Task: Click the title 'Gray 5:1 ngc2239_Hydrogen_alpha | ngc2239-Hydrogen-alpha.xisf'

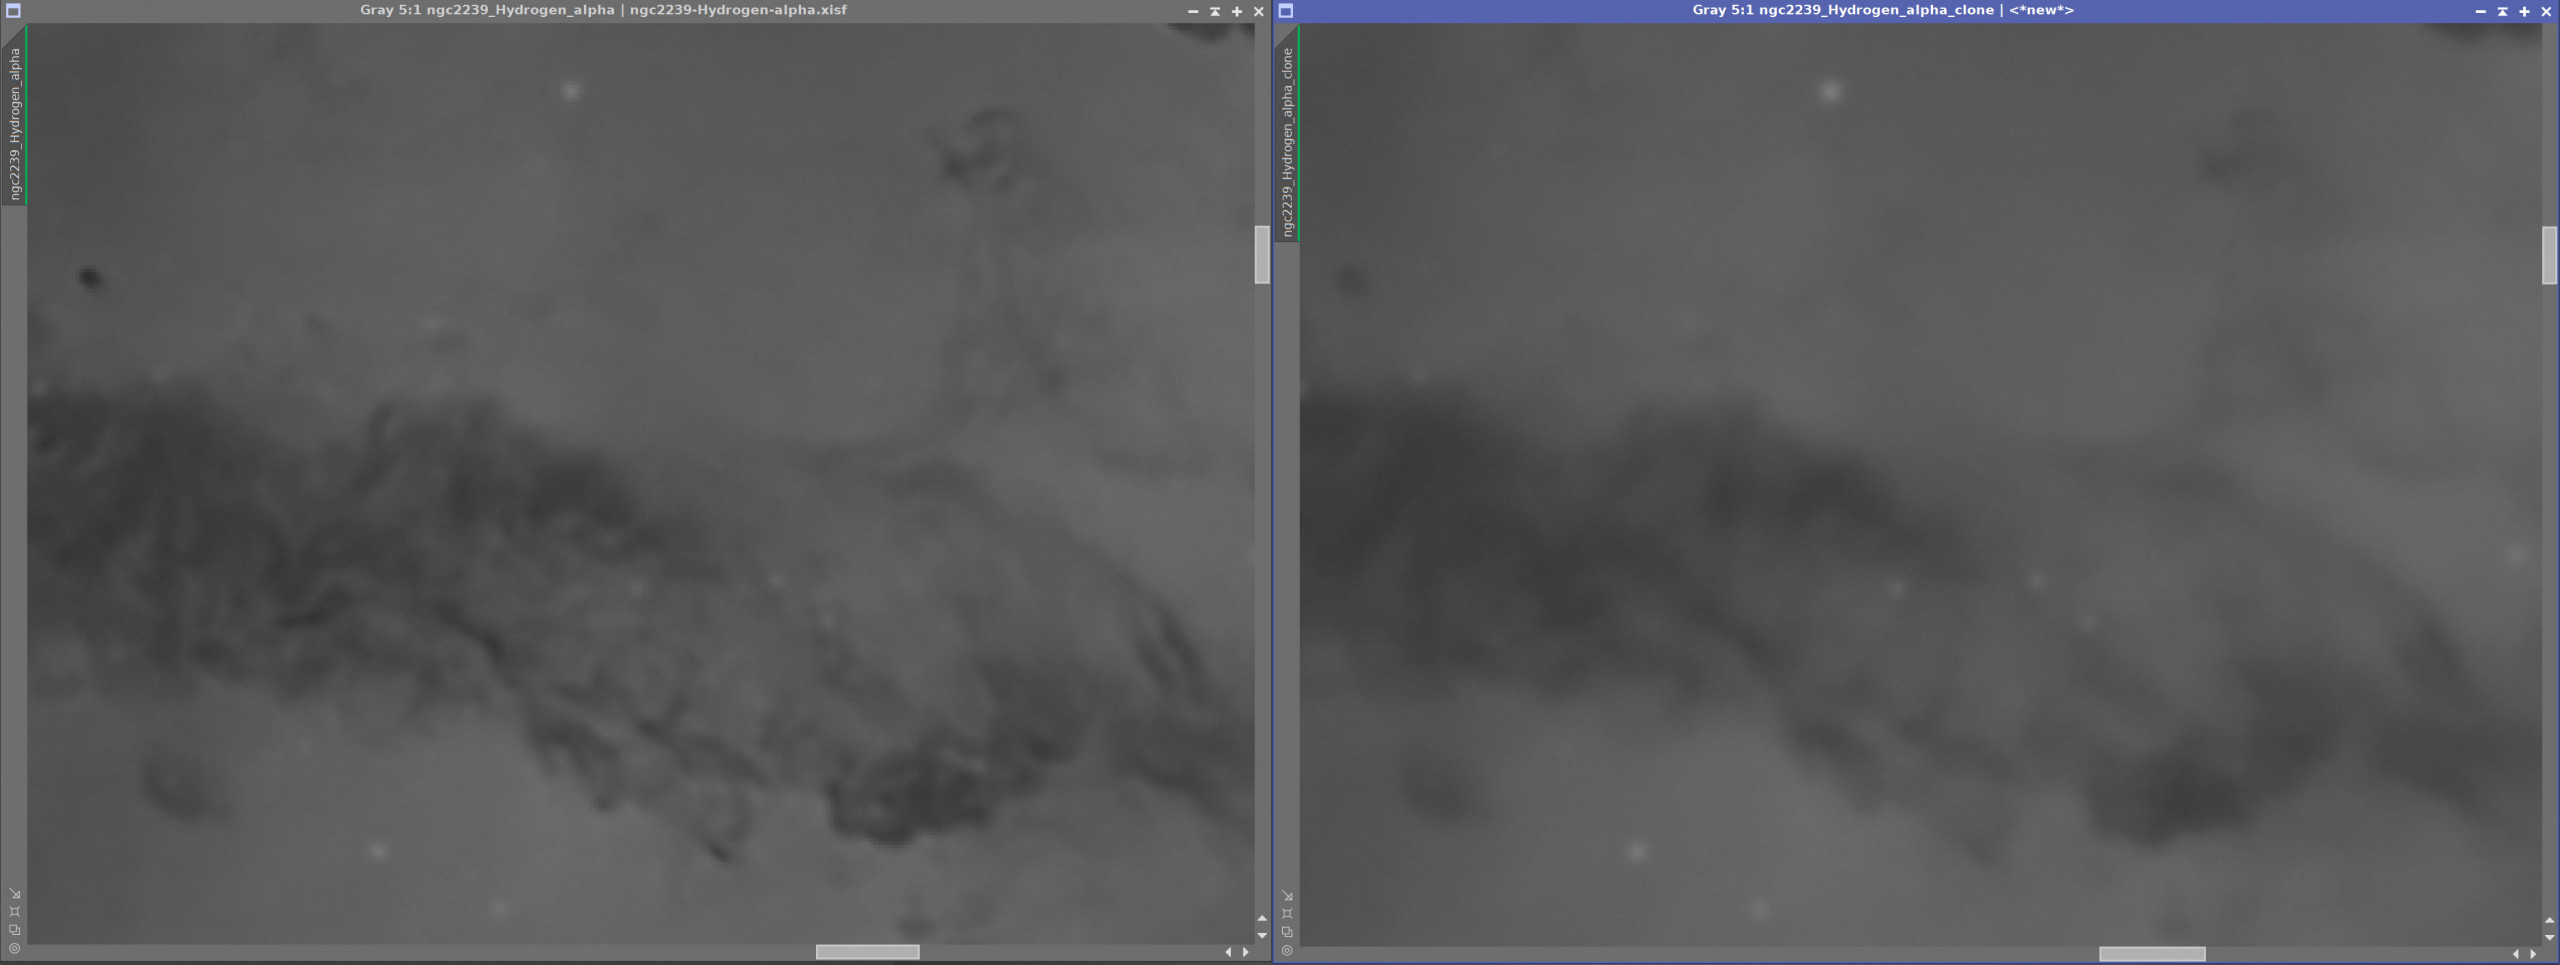Action: coord(603,10)
